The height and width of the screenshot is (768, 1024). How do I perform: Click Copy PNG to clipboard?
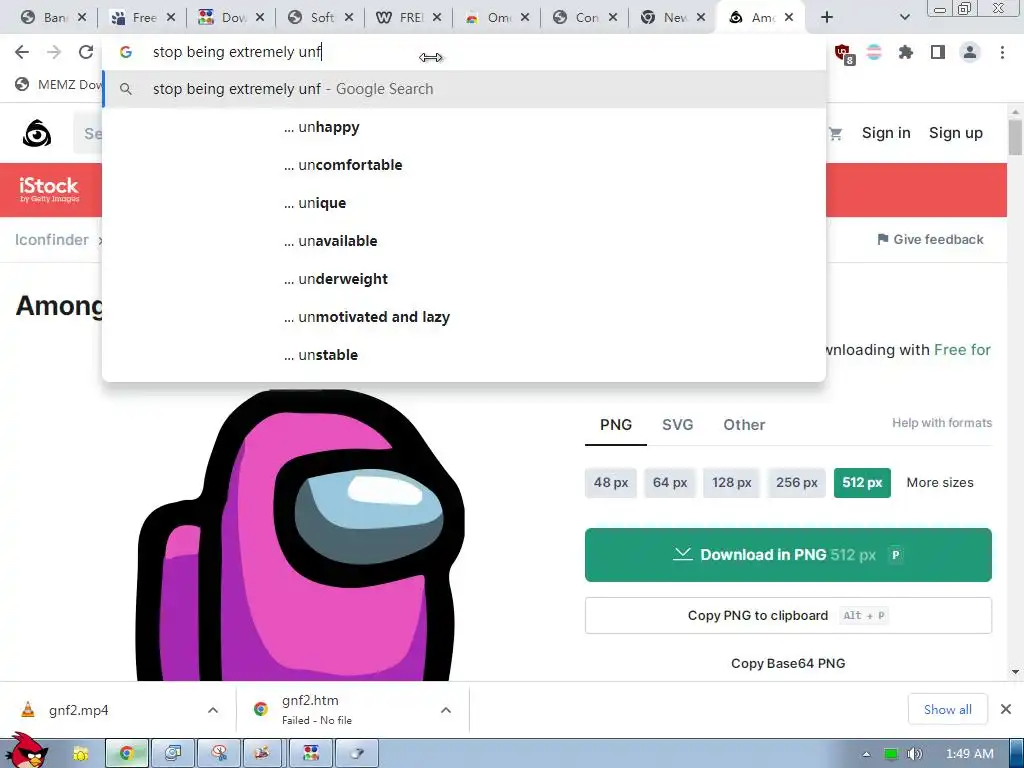pos(788,615)
